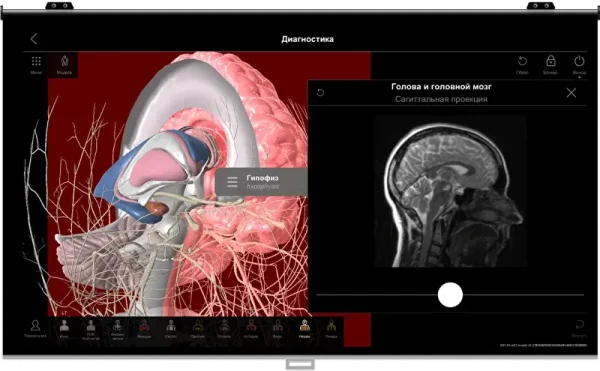The width and height of the screenshot is (600, 371).
Task: Toggle the Скелет skeleton layer
Action: click(171, 329)
